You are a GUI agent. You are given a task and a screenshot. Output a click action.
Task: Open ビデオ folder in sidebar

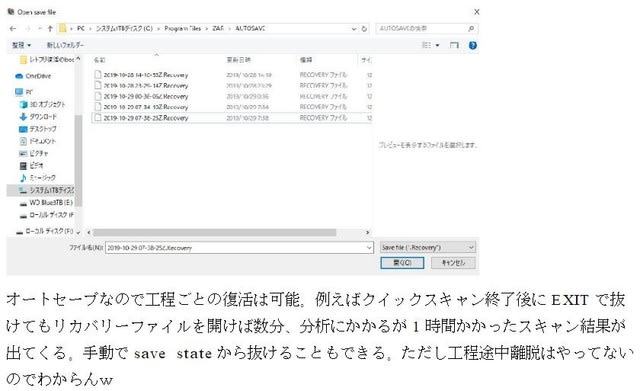31,165
